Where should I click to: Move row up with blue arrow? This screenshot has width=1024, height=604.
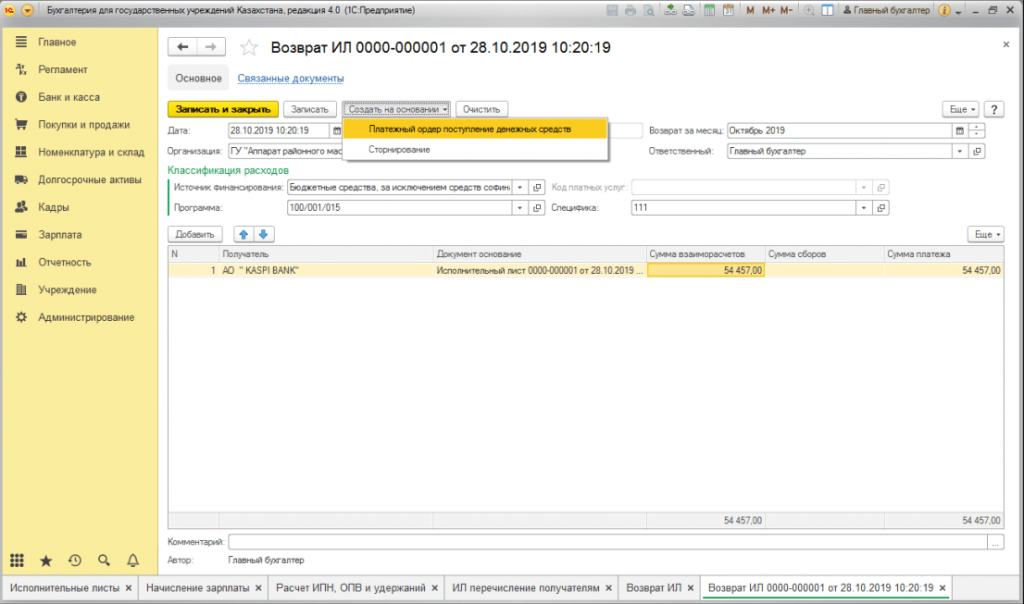243,234
